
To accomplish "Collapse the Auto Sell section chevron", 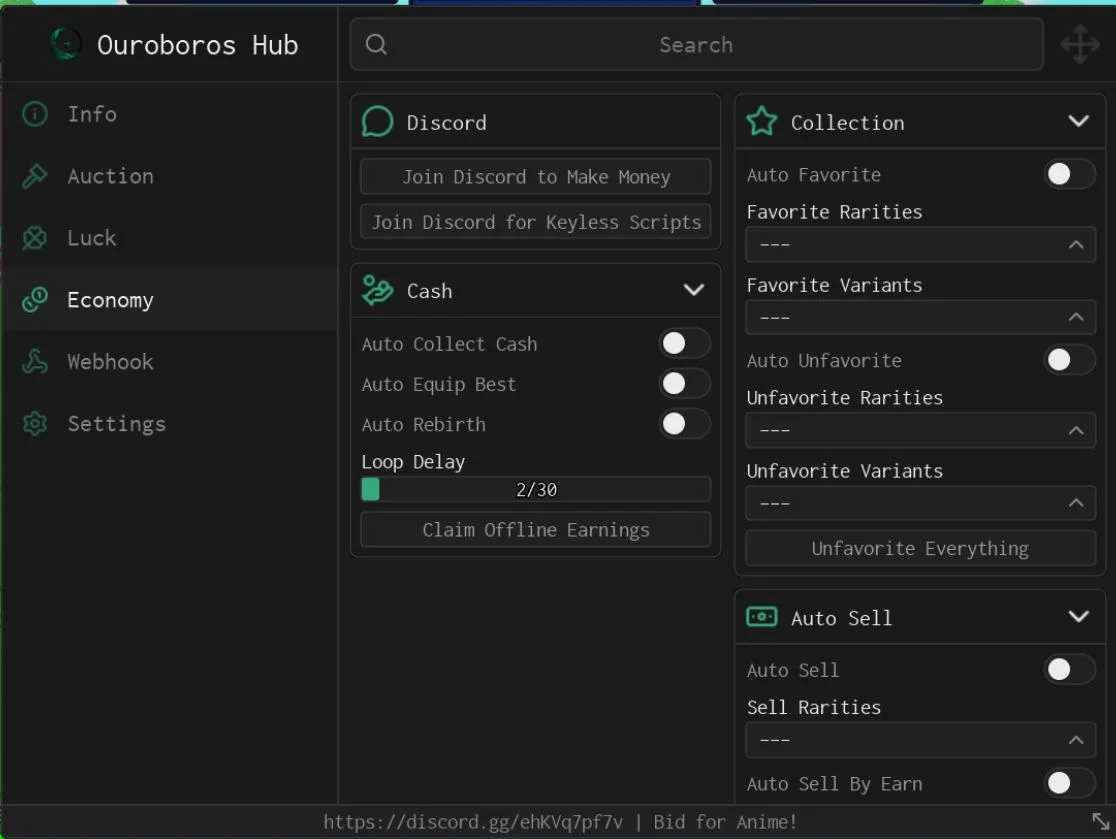I will coord(1078,616).
